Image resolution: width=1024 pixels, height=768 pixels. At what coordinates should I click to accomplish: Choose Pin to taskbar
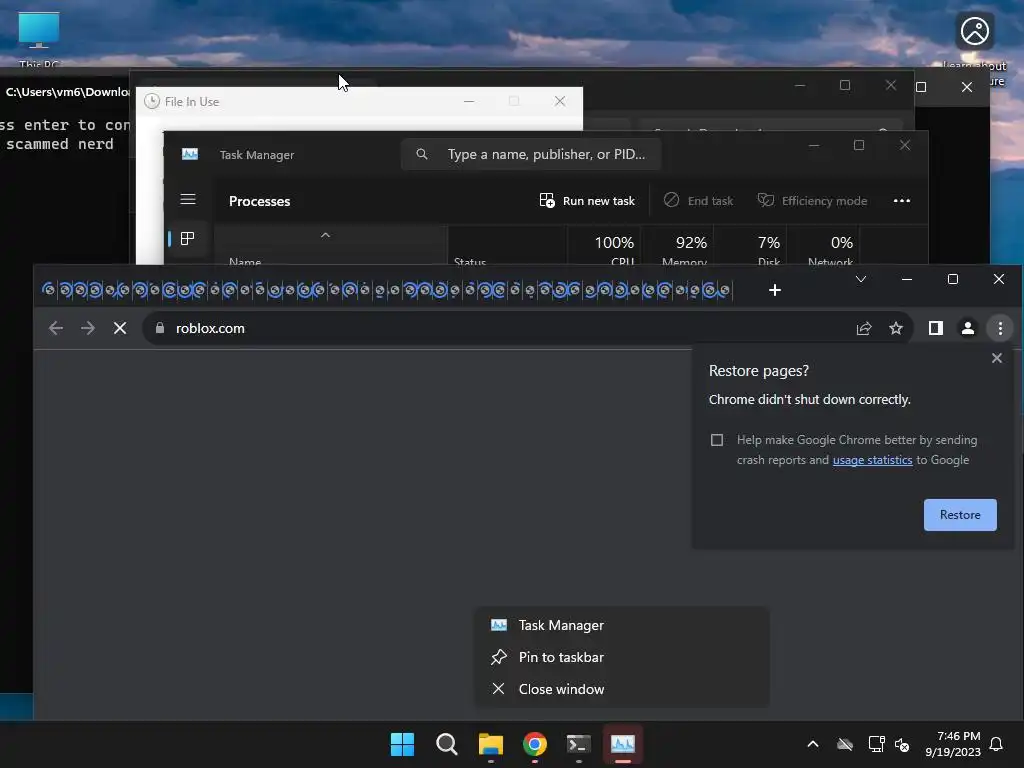[621, 658]
